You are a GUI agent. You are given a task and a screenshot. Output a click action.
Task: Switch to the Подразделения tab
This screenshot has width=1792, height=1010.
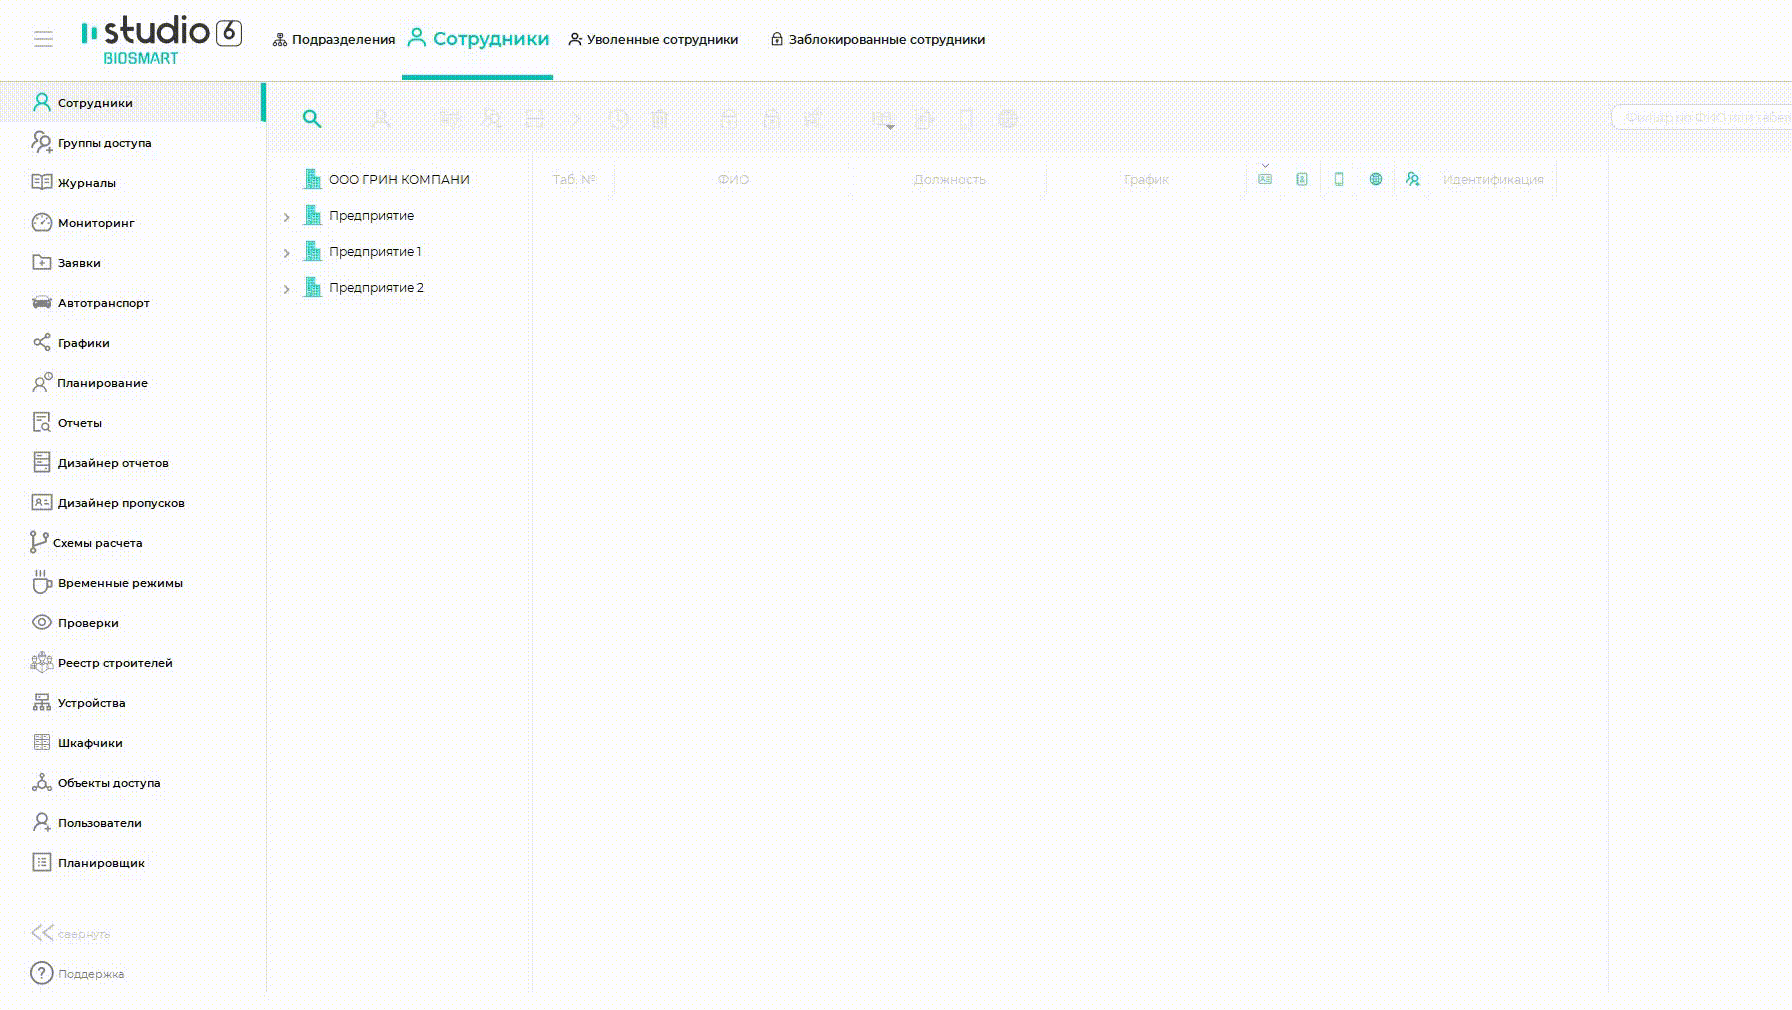click(334, 40)
